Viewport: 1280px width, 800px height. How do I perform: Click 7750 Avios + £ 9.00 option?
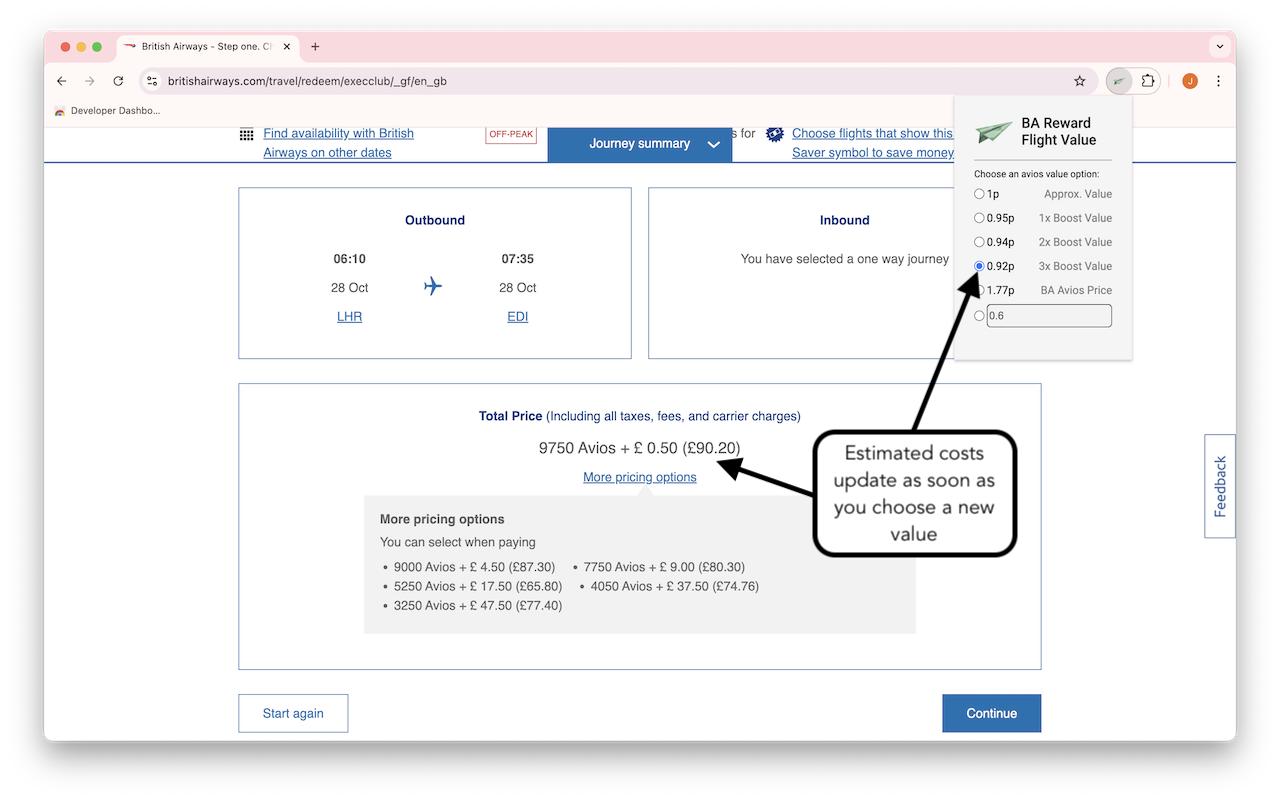click(664, 567)
